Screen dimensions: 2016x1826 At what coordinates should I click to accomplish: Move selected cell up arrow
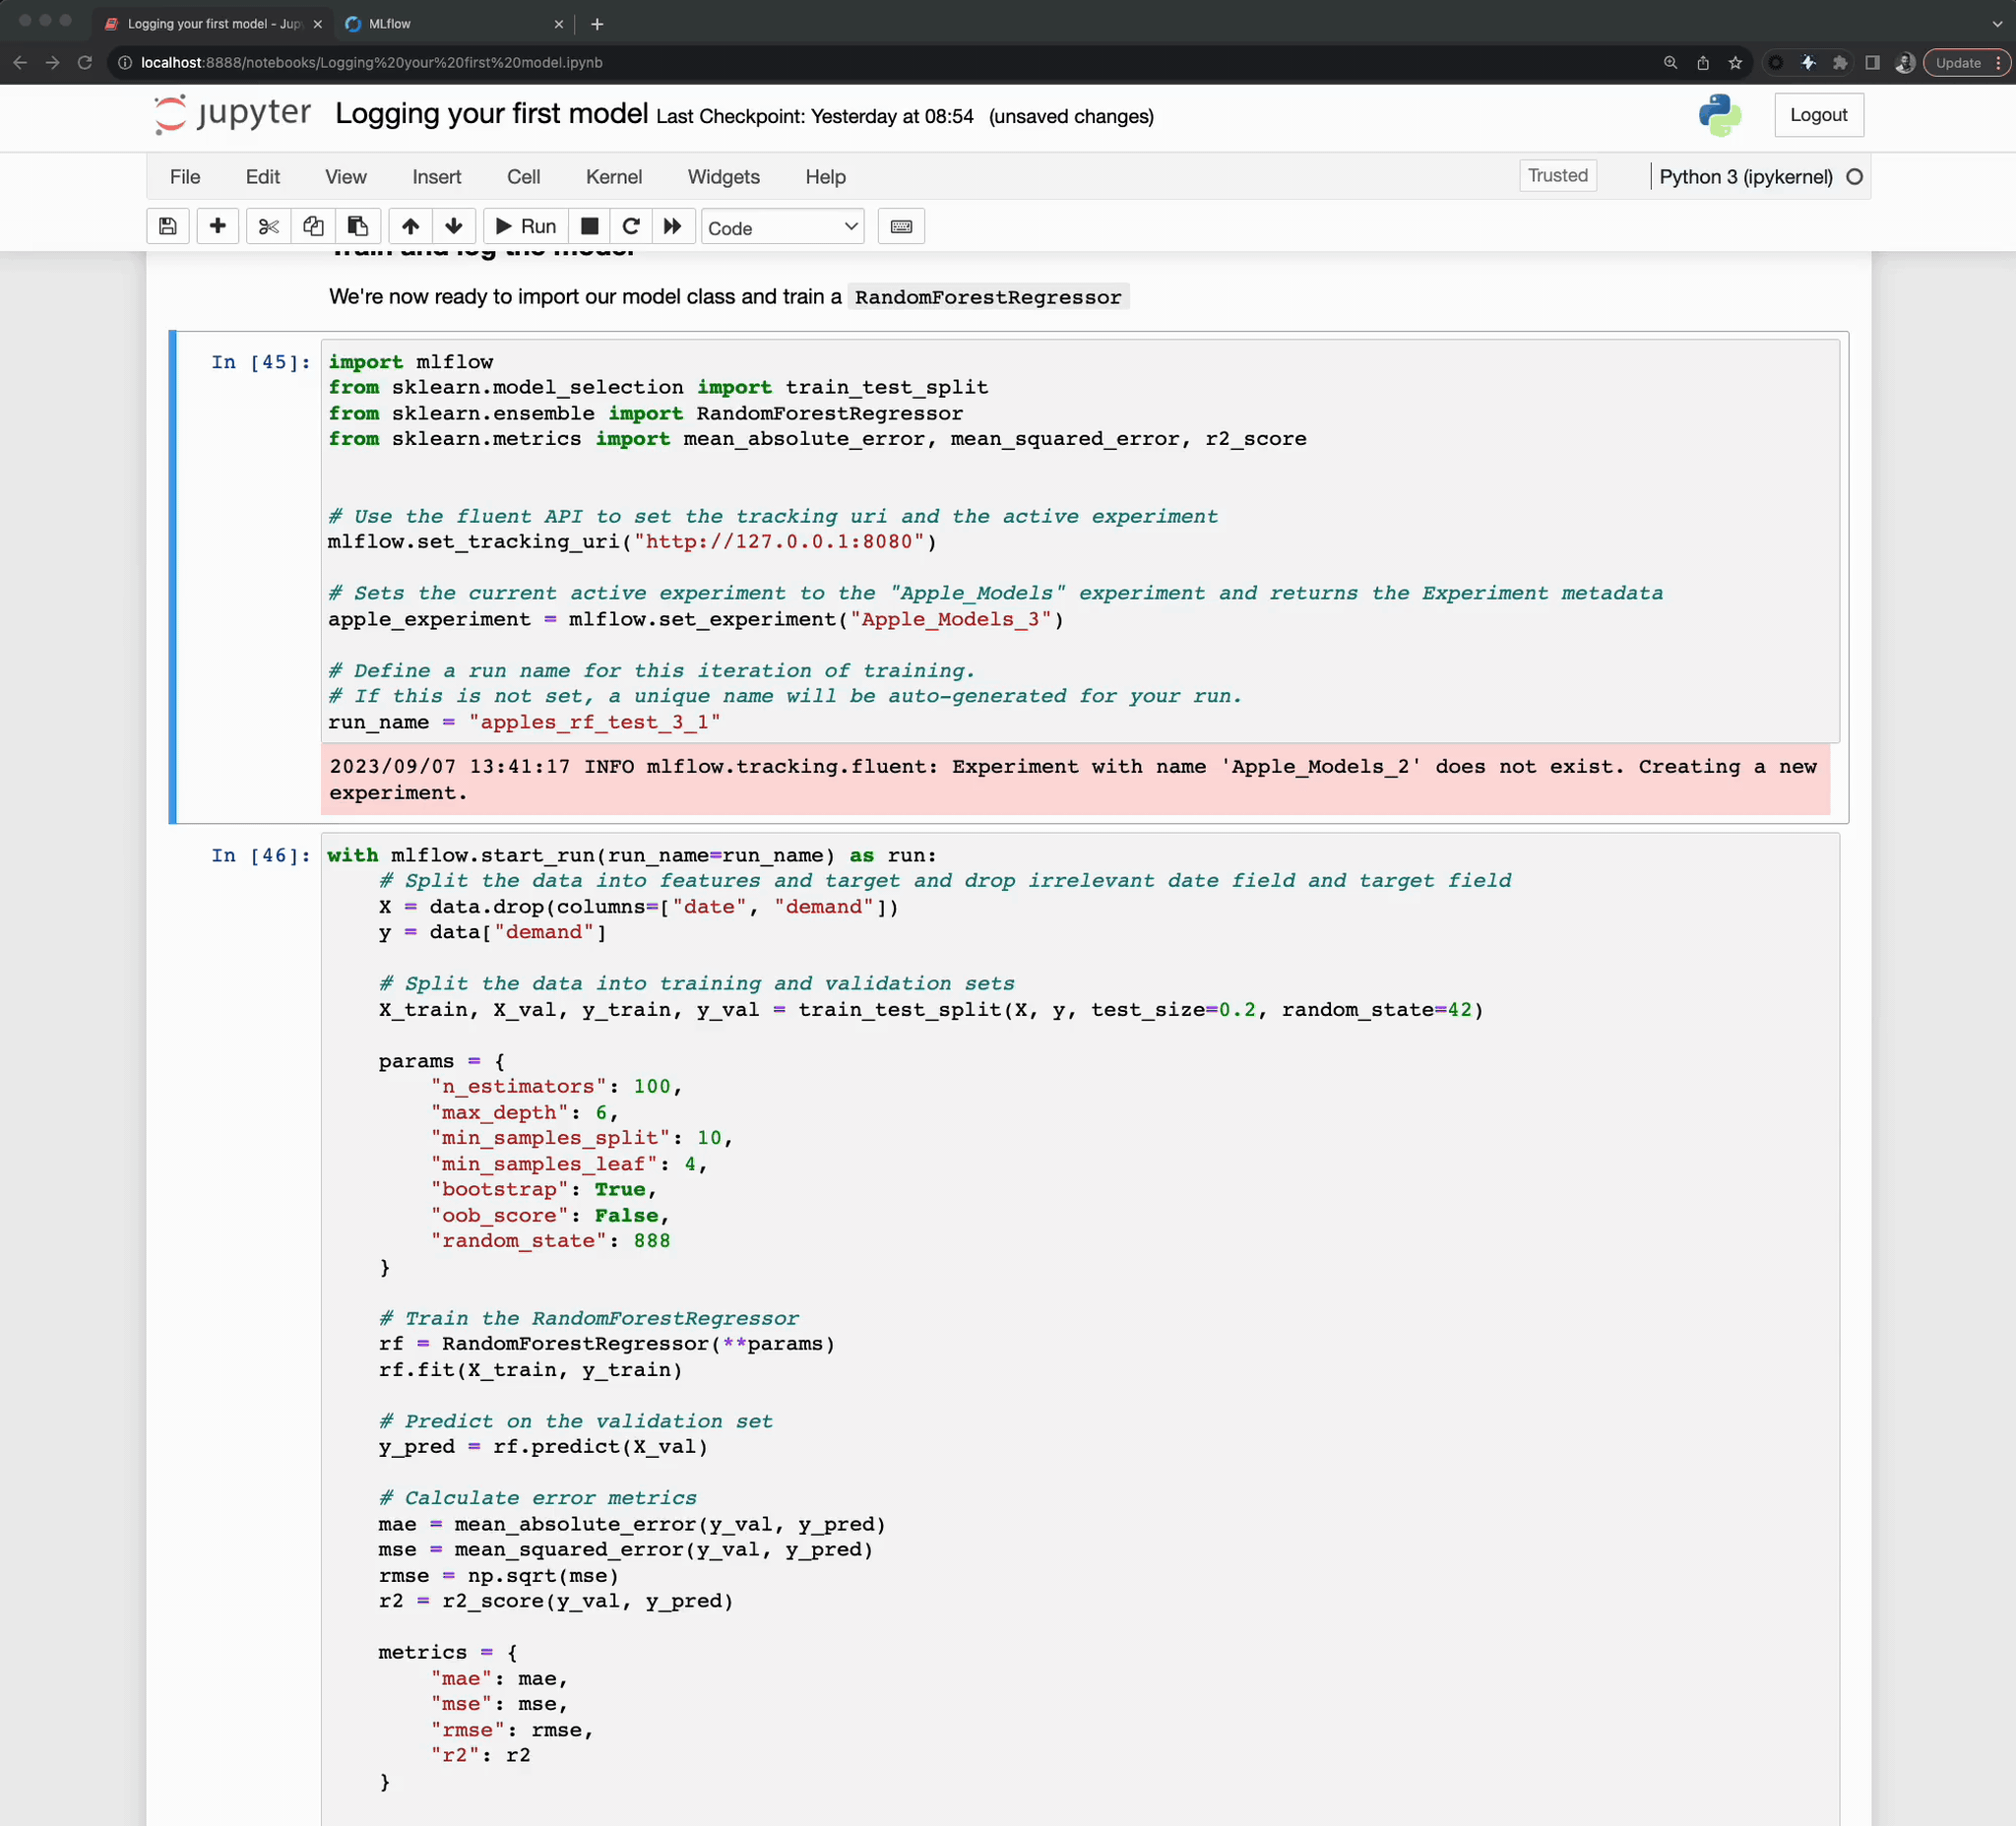[410, 227]
